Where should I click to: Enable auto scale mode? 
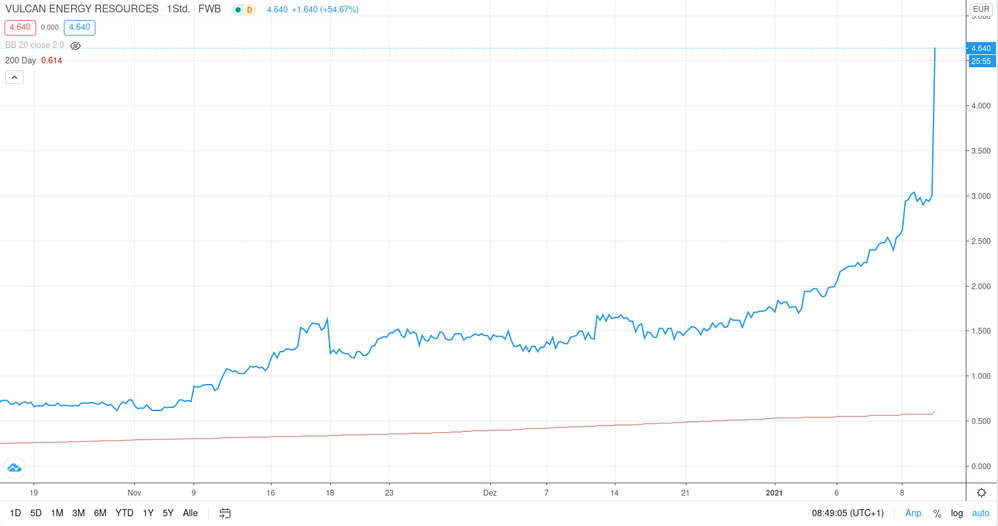tap(980, 513)
